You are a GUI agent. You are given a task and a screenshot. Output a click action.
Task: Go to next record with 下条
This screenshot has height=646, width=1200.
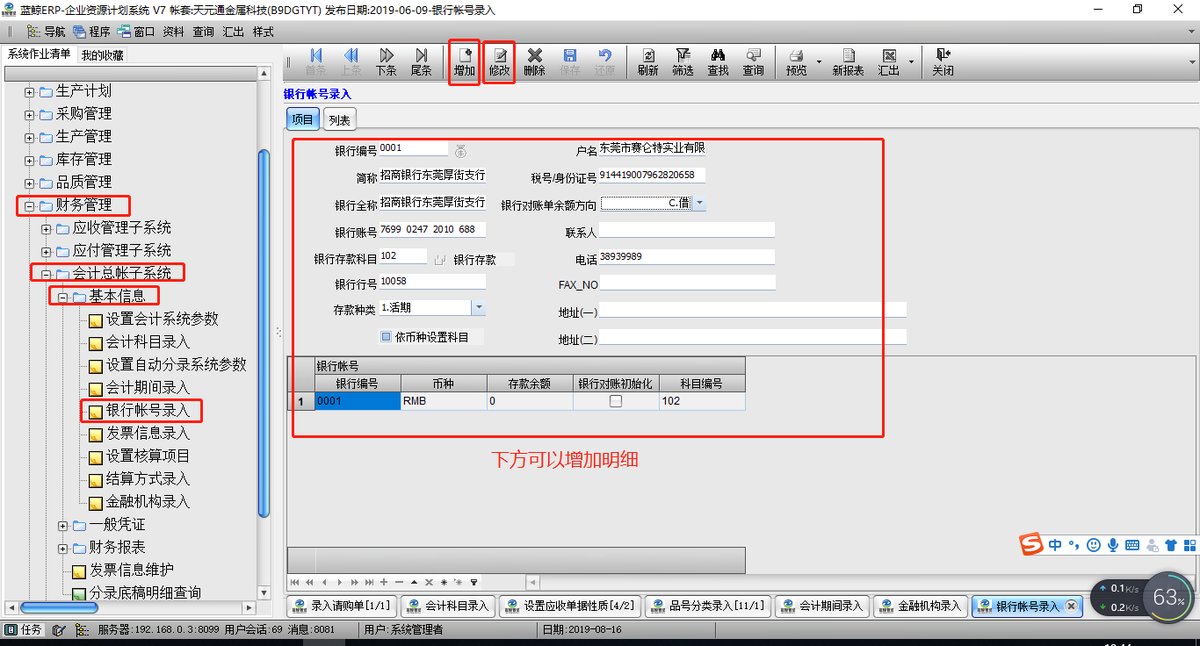click(386, 61)
